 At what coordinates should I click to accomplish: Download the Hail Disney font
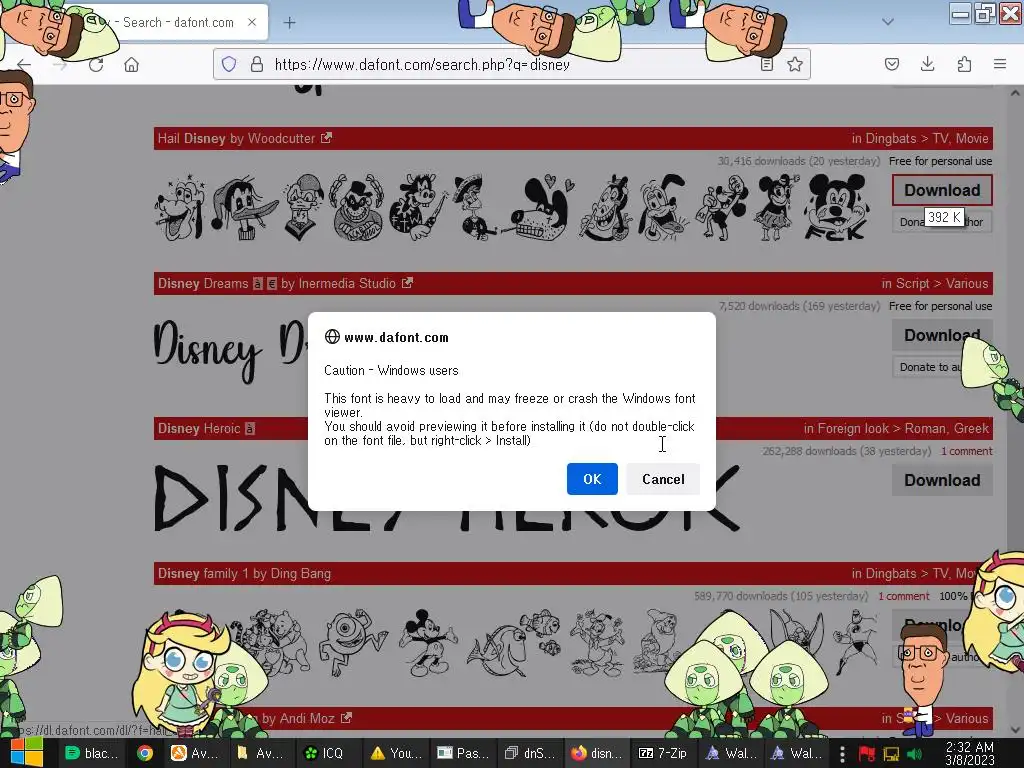click(942, 190)
